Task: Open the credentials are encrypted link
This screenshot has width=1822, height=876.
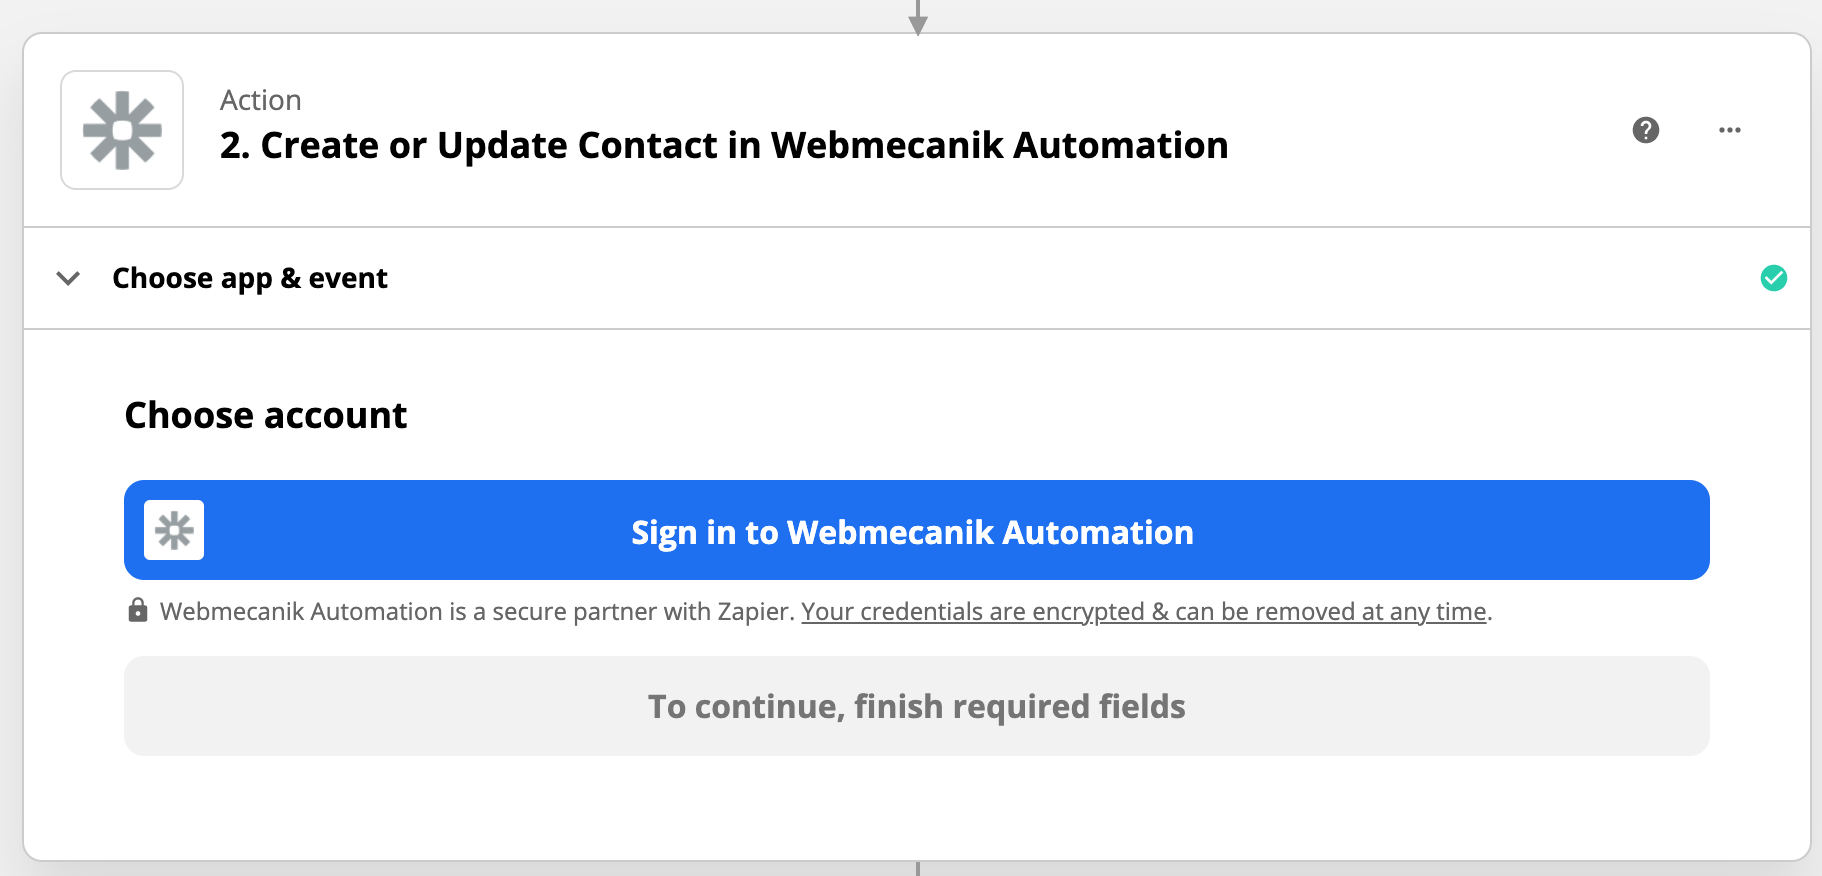Action: click(x=1144, y=611)
